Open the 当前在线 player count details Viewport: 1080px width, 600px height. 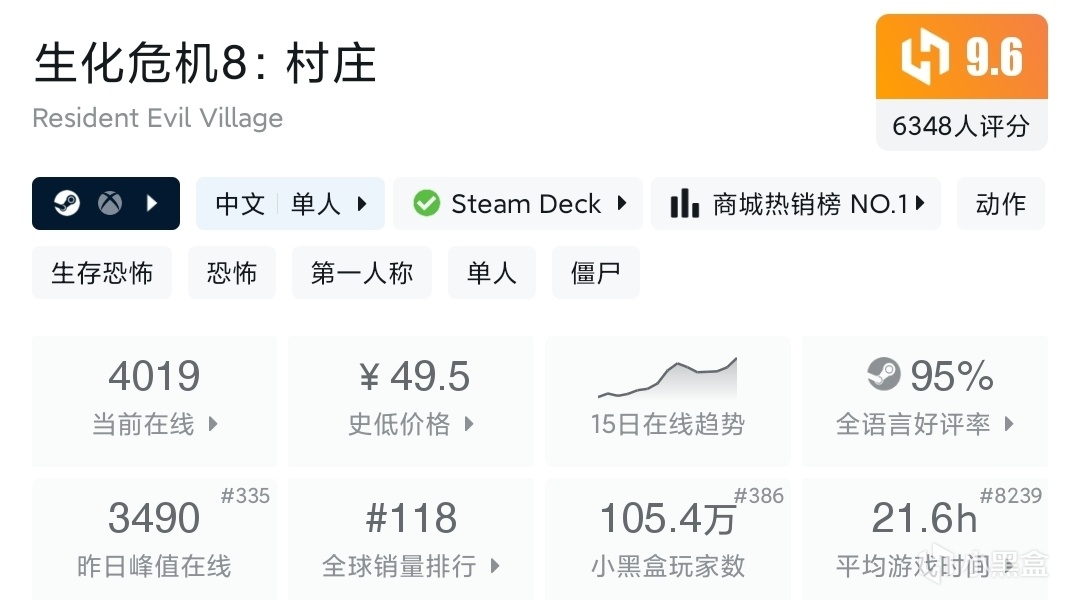[x=154, y=400]
